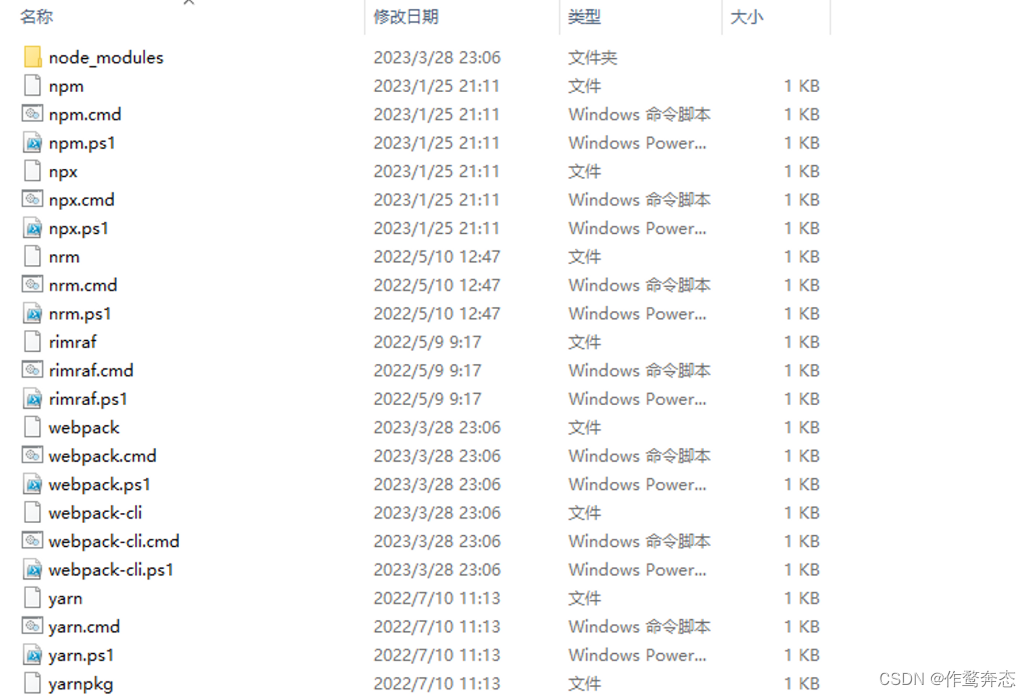This screenshot has height=697, width=1031.
Task: Select the yarn.cmd file name
Action: [84, 627]
